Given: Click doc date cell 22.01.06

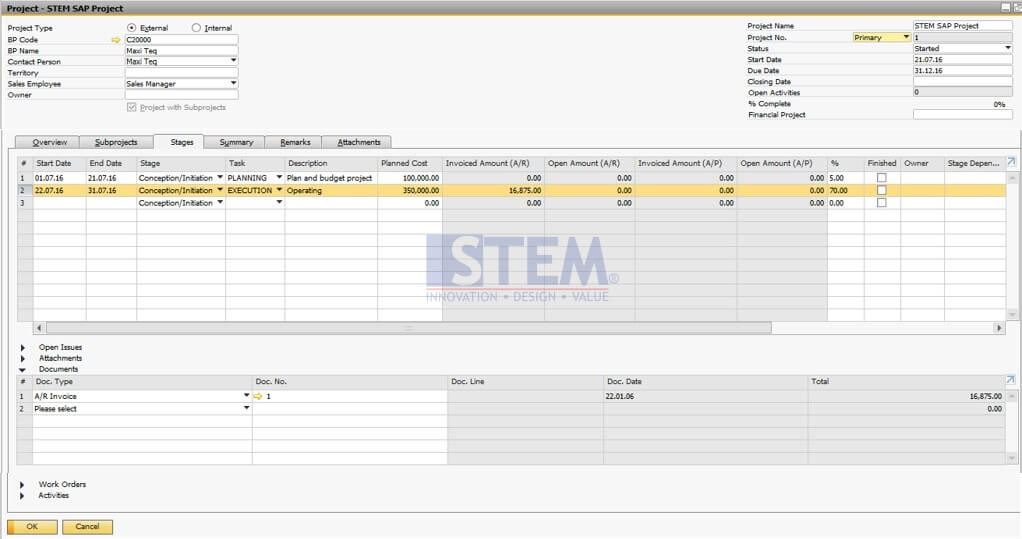Looking at the screenshot, I should coord(705,396).
